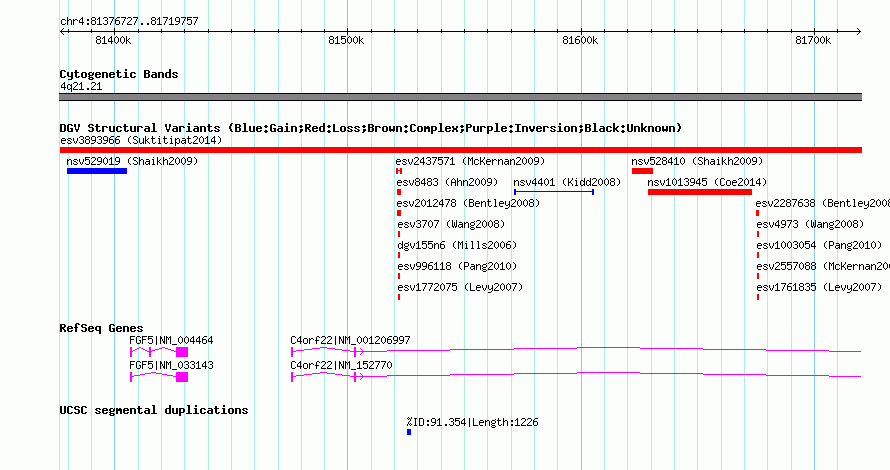Select the esv996118 (Pang2010) variant label

[457, 266]
